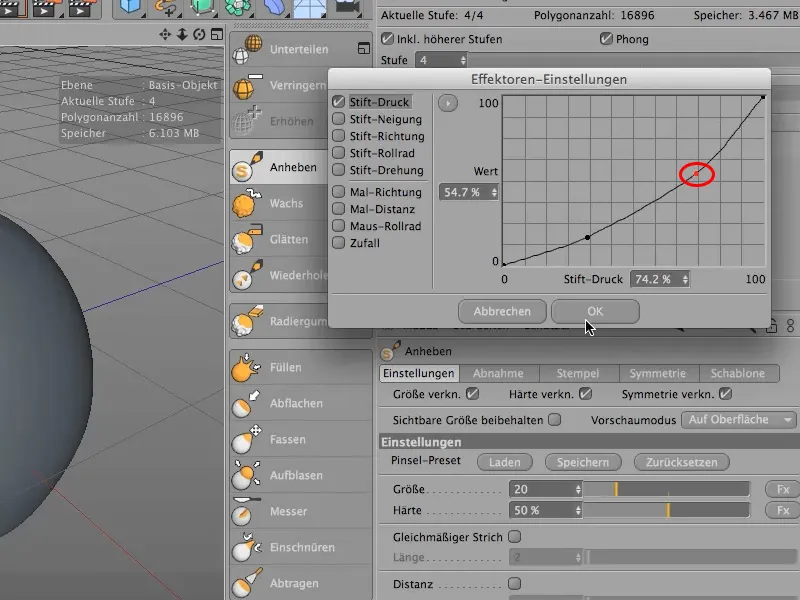Open the Fx button for Größe
This screenshot has width=800, height=600.
tap(783, 489)
